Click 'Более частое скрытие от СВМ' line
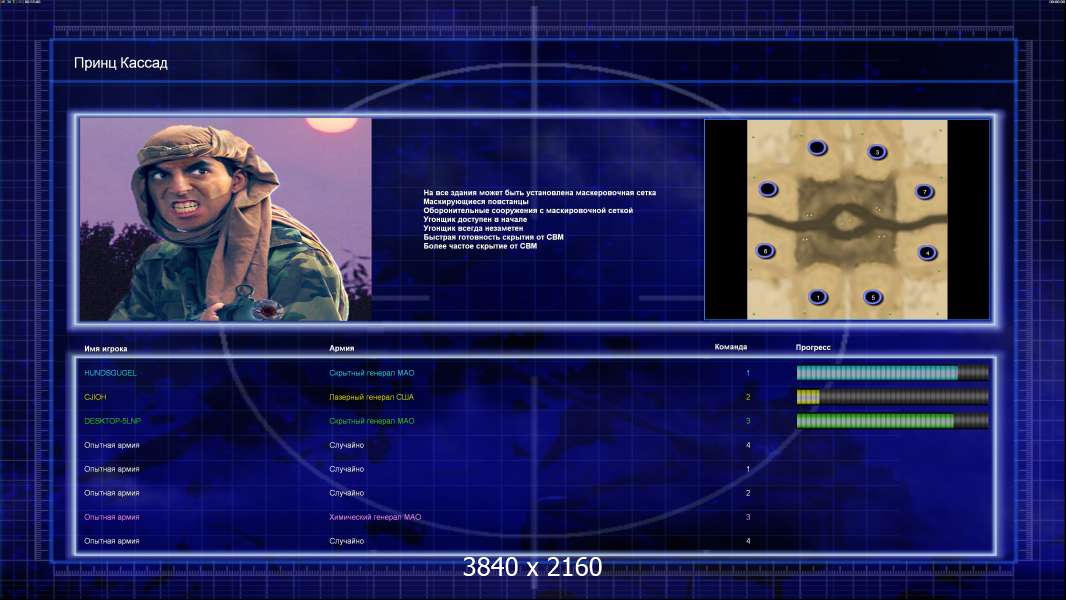The image size is (1066, 600). pos(480,246)
